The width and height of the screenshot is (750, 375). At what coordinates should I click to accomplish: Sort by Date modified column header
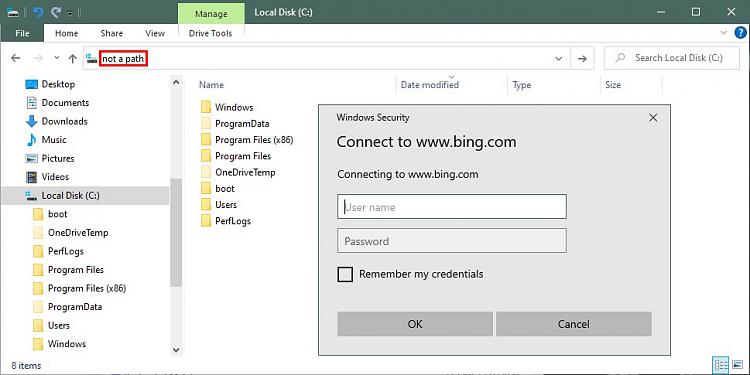[430, 85]
